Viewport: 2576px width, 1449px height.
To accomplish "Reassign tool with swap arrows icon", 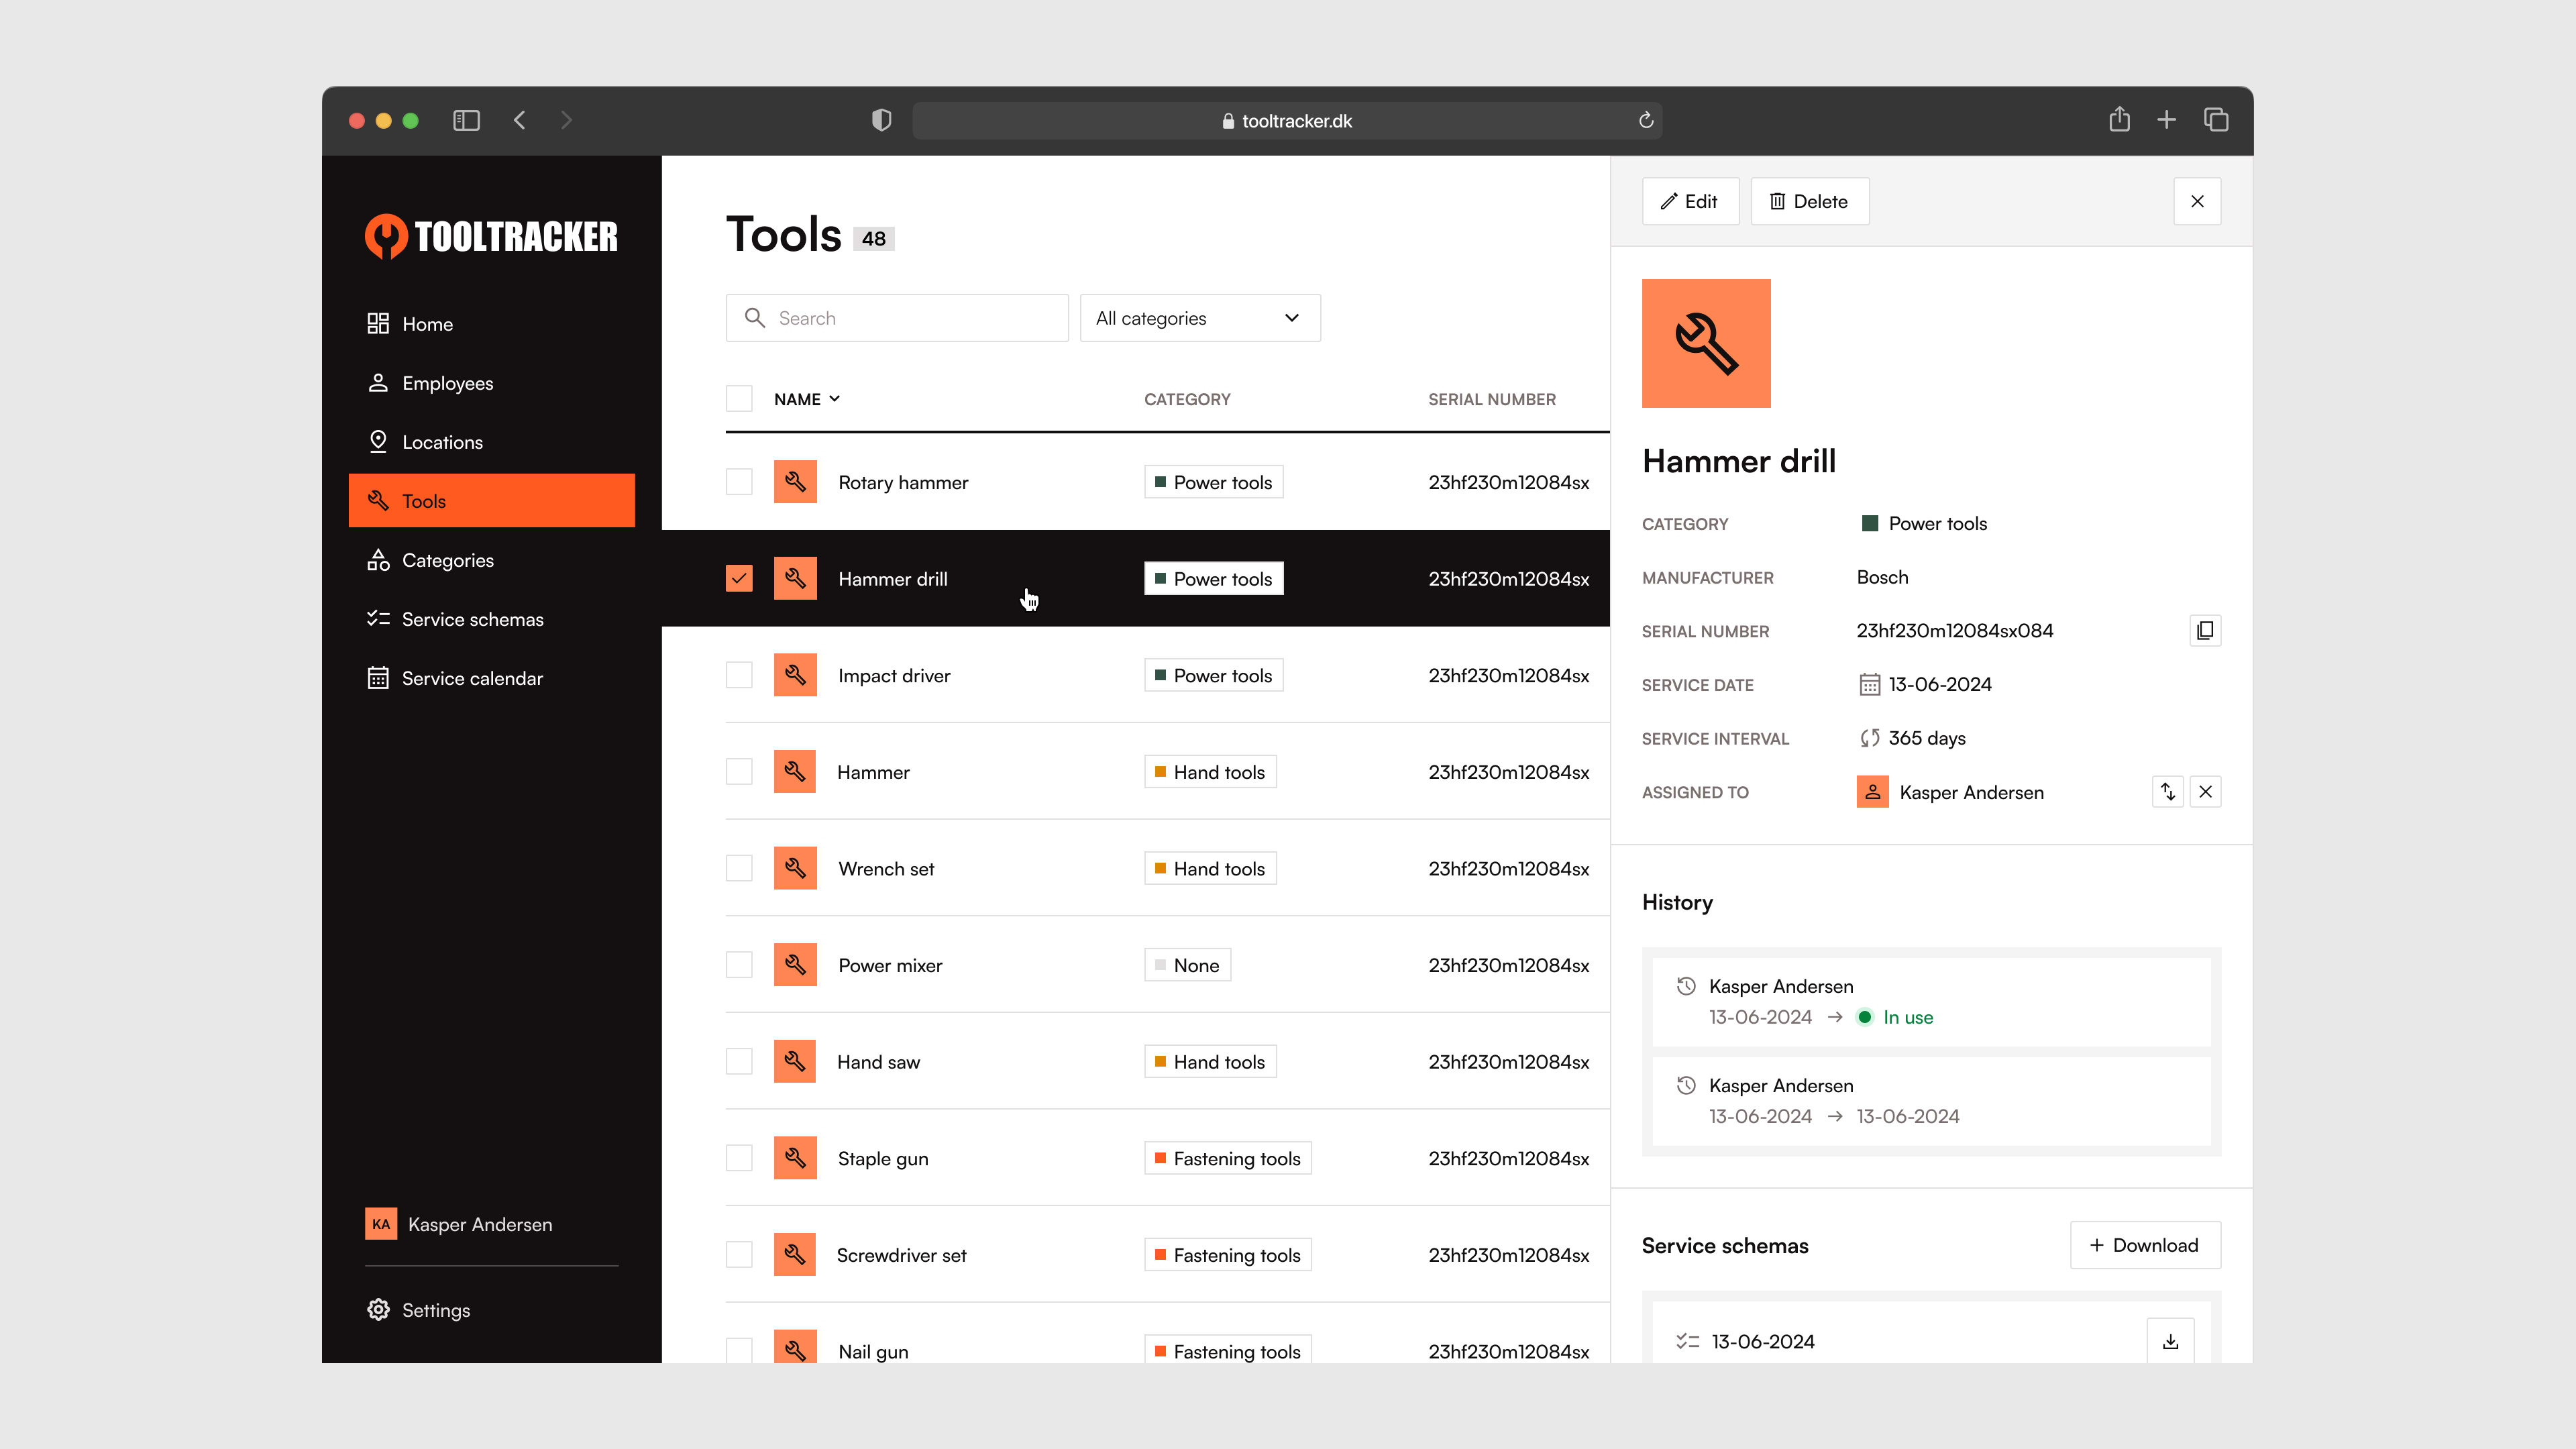I will [2167, 791].
